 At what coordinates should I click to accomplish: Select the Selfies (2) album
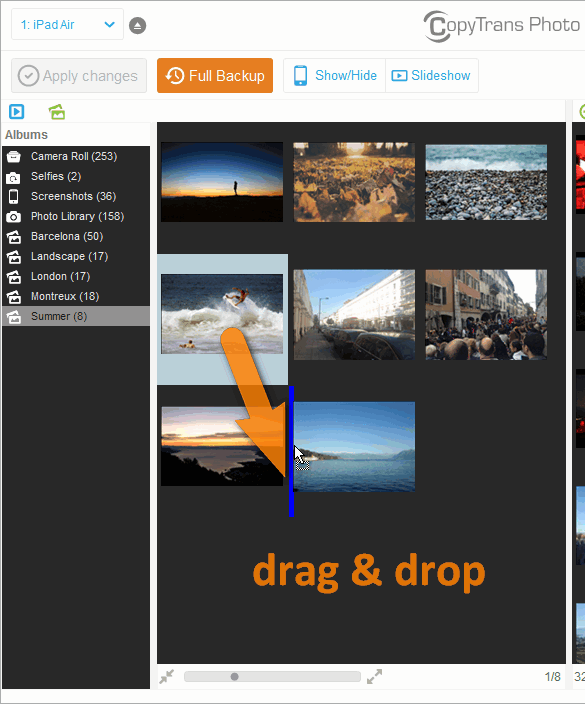click(x=76, y=176)
